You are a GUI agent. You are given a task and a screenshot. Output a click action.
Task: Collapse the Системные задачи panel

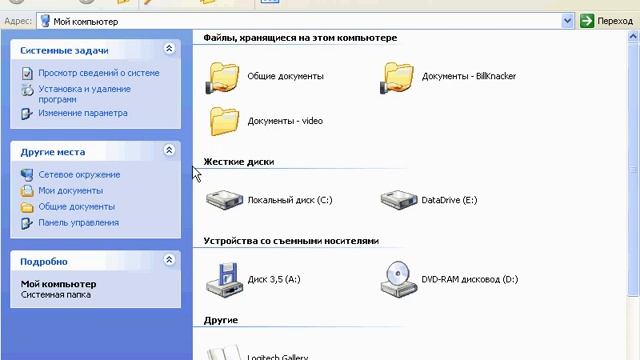(x=169, y=49)
